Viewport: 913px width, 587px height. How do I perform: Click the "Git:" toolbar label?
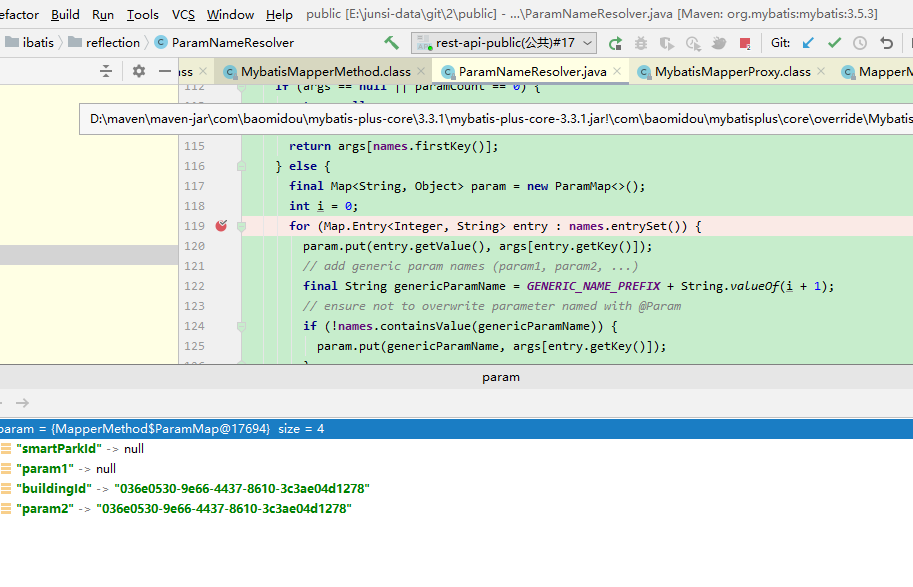(780, 43)
